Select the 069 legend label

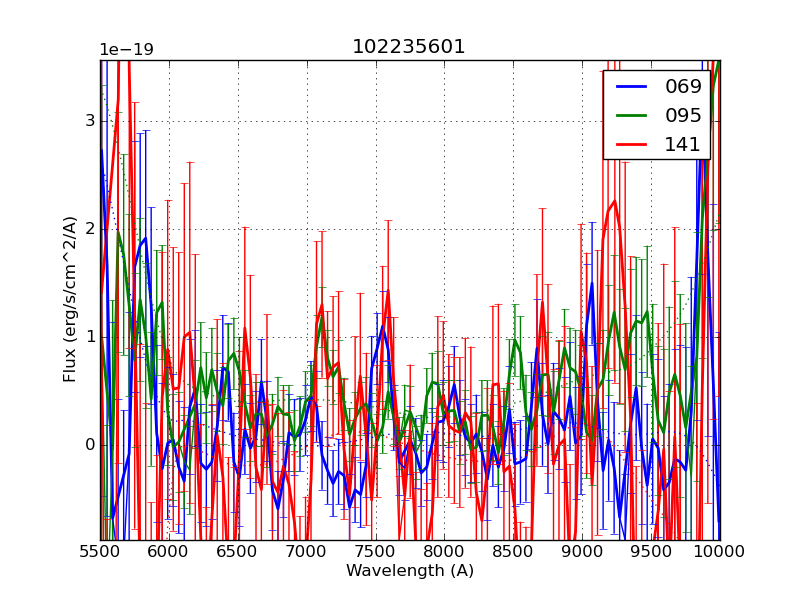coord(683,87)
